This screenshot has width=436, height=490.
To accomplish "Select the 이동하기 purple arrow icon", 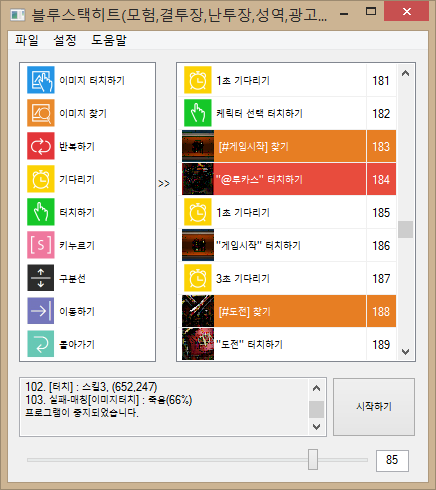I will [x=41, y=311].
